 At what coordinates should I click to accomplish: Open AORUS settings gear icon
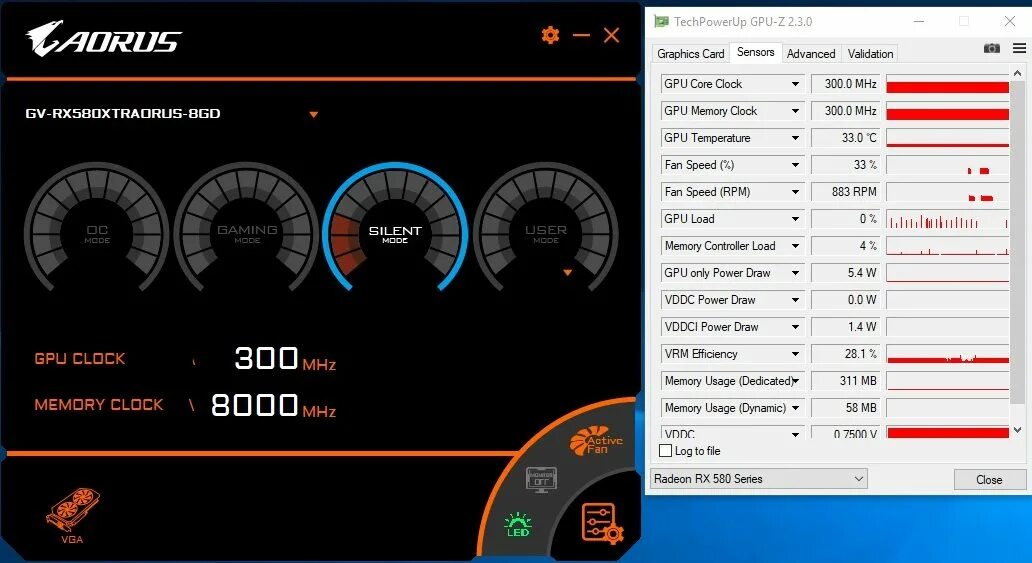[550, 35]
